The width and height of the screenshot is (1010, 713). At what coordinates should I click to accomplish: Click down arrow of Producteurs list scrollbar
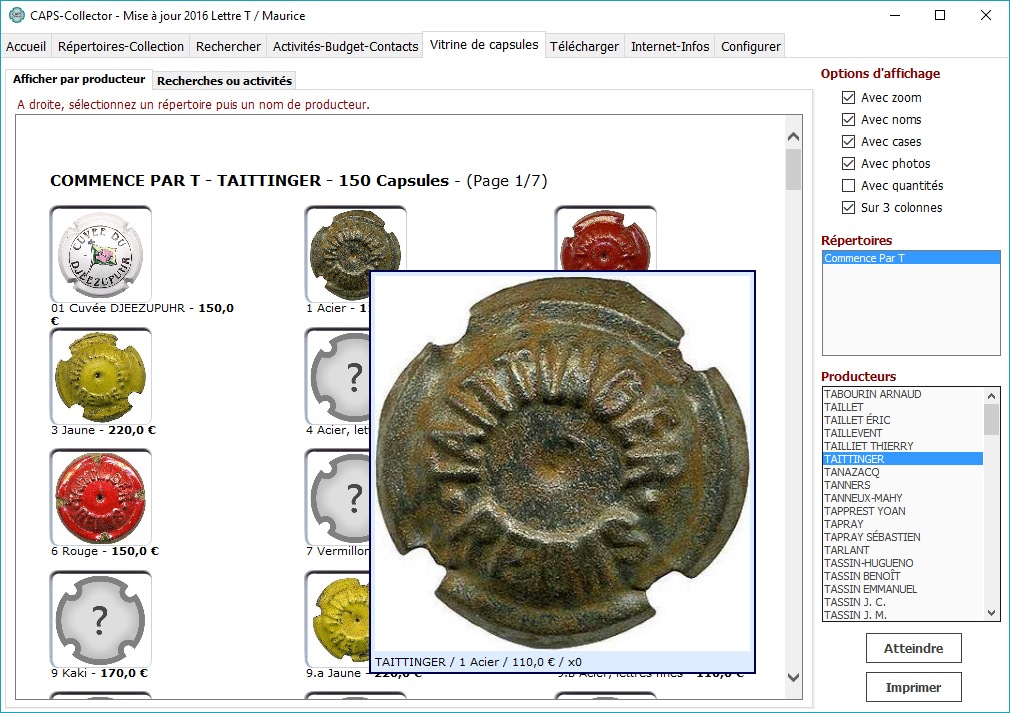pyautogui.click(x=991, y=613)
